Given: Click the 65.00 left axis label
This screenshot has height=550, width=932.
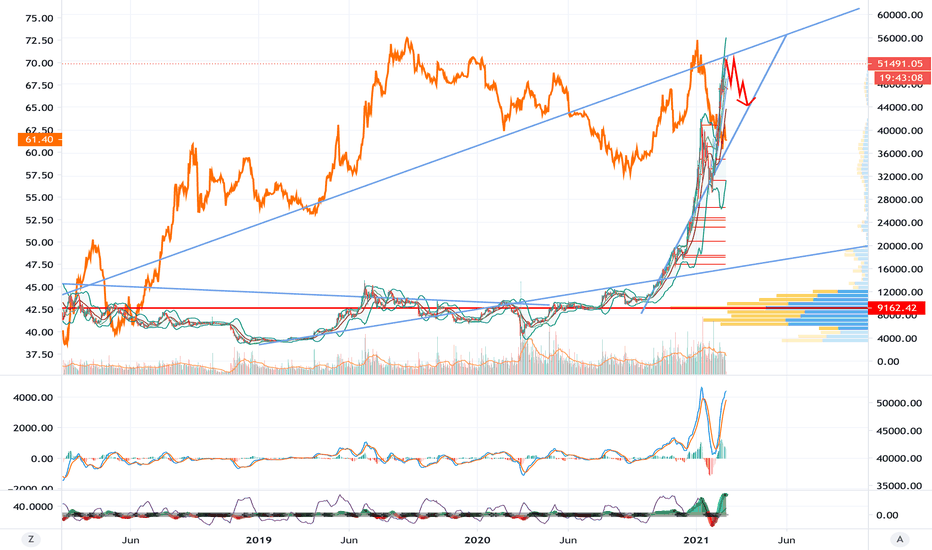Looking at the screenshot, I should coord(39,108).
